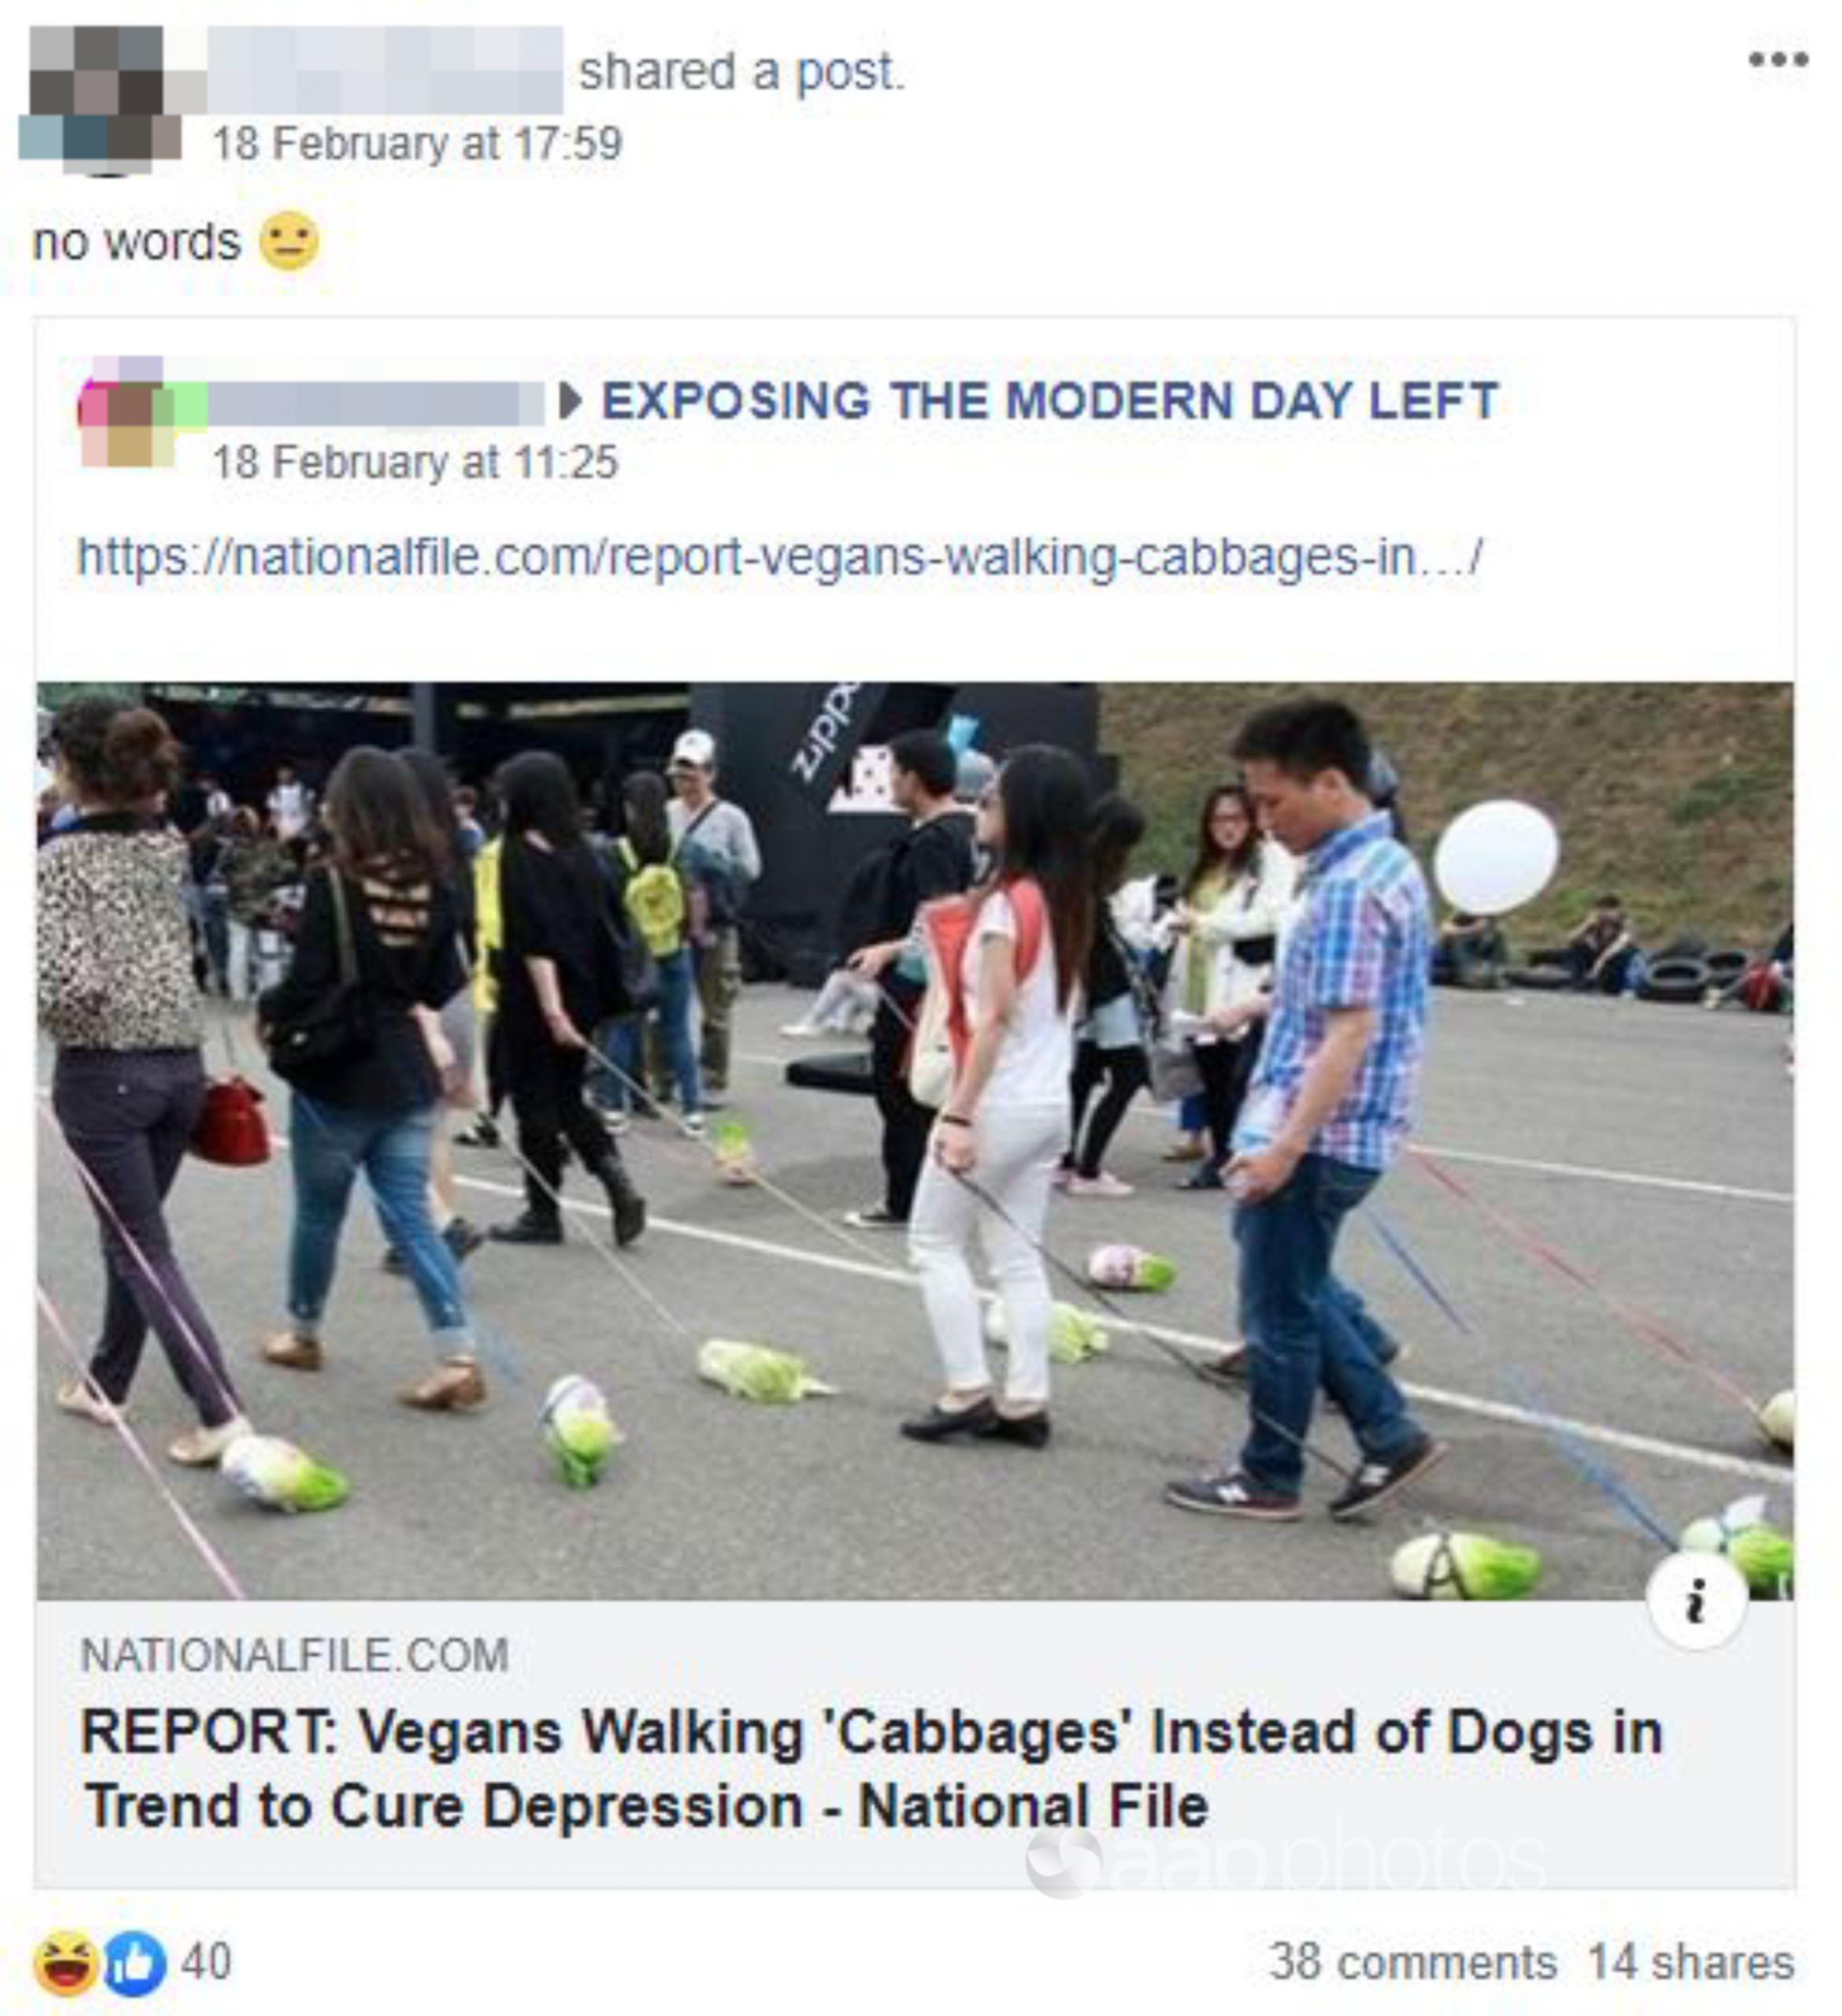Click the blurred name of sharing user
Viewport: 1842px width, 2016px height.
point(385,70)
